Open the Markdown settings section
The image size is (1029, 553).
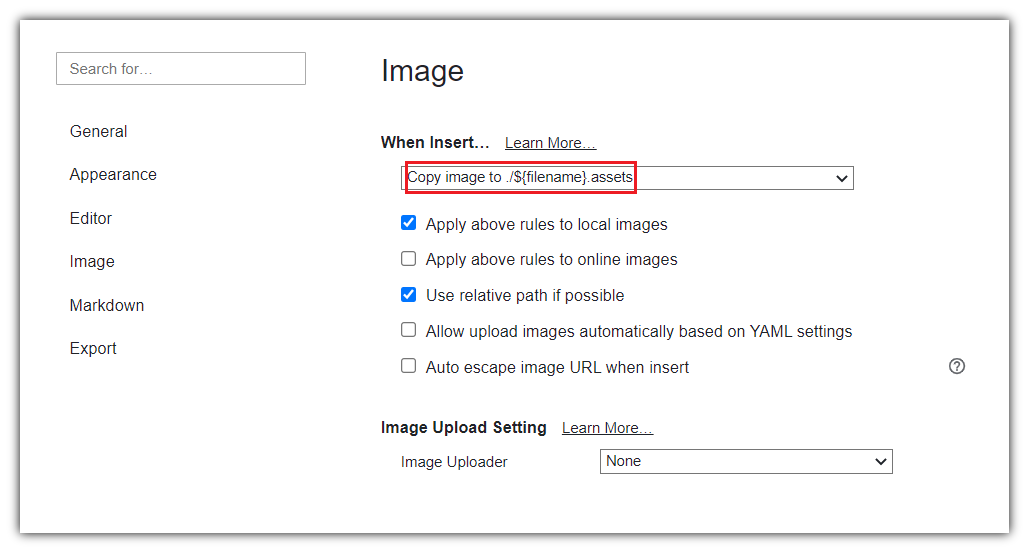(x=107, y=305)
